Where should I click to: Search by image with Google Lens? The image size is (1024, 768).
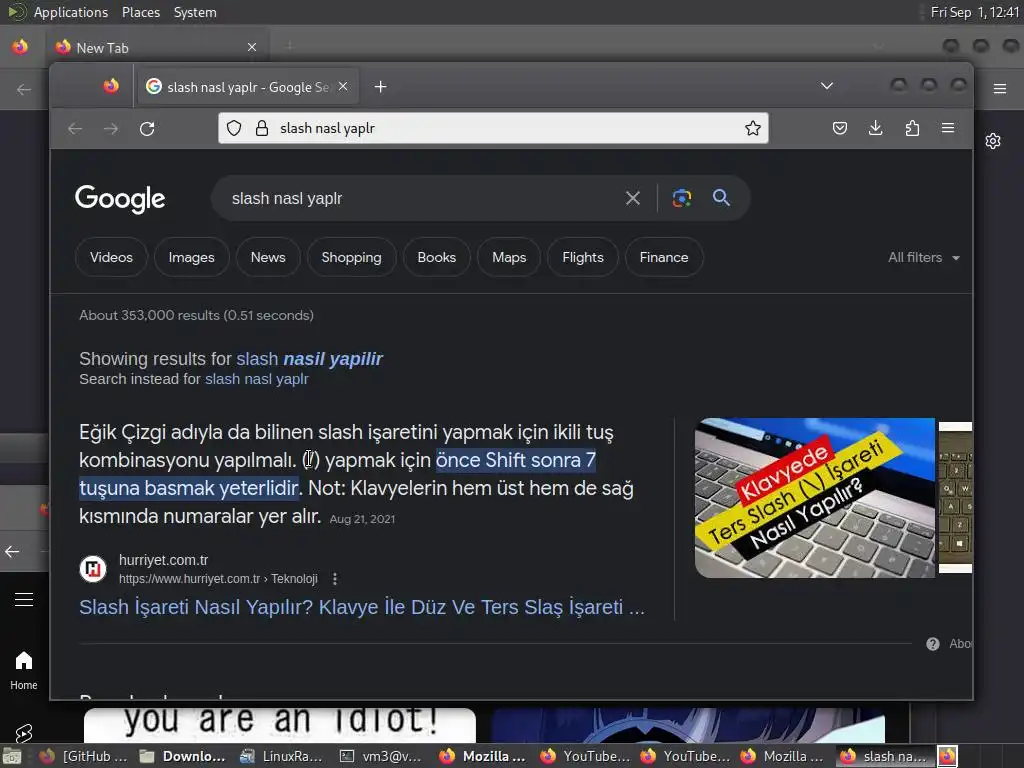click(682, 198)
